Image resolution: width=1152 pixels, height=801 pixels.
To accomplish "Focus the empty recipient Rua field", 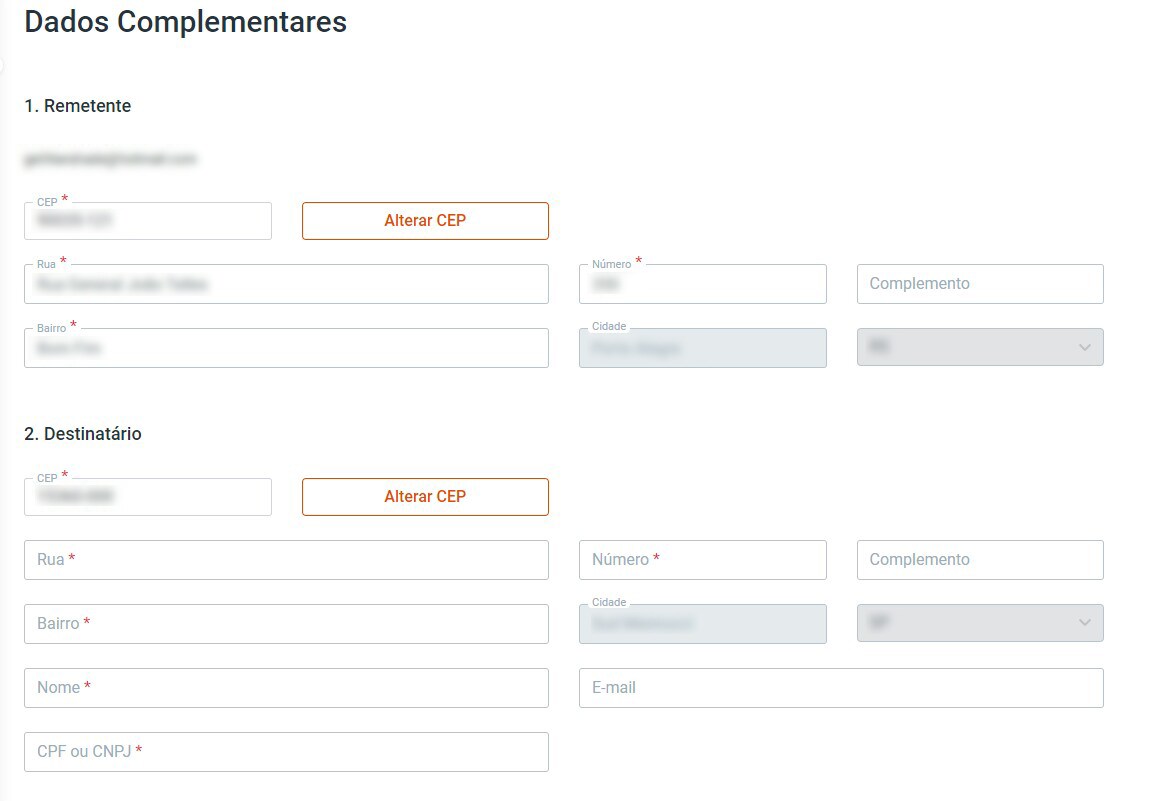I will (286, 560).
